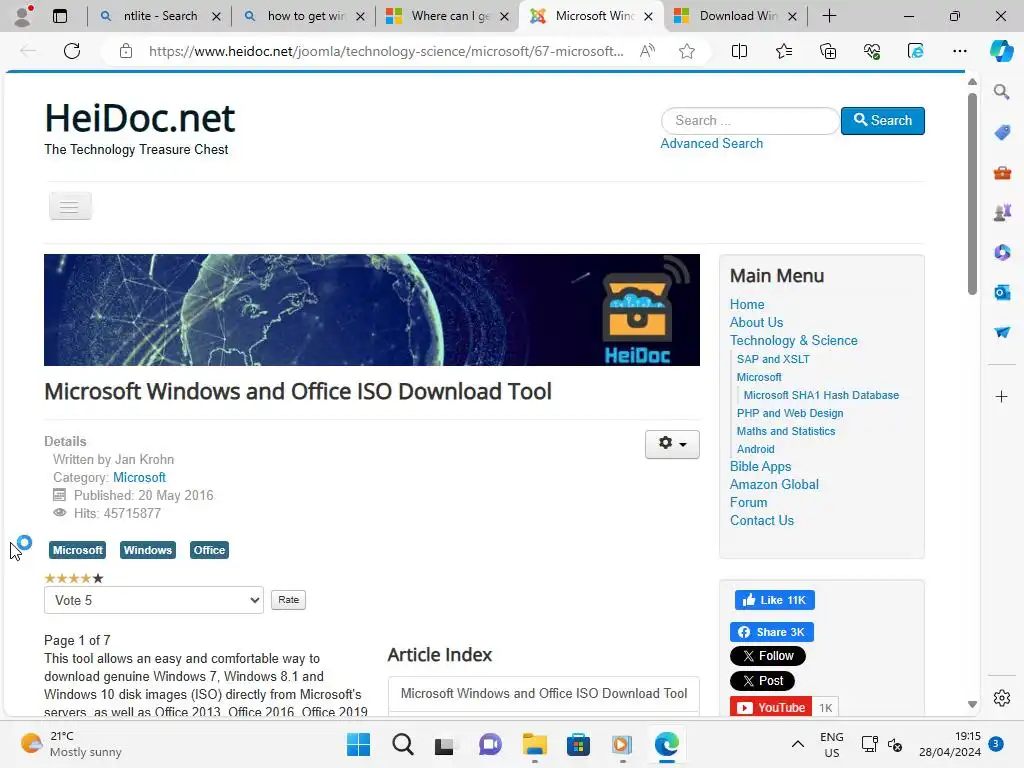Viewport: 1024px width, 768px height.
Task: Open the Favorites list icon
Action: pos(784,51)
